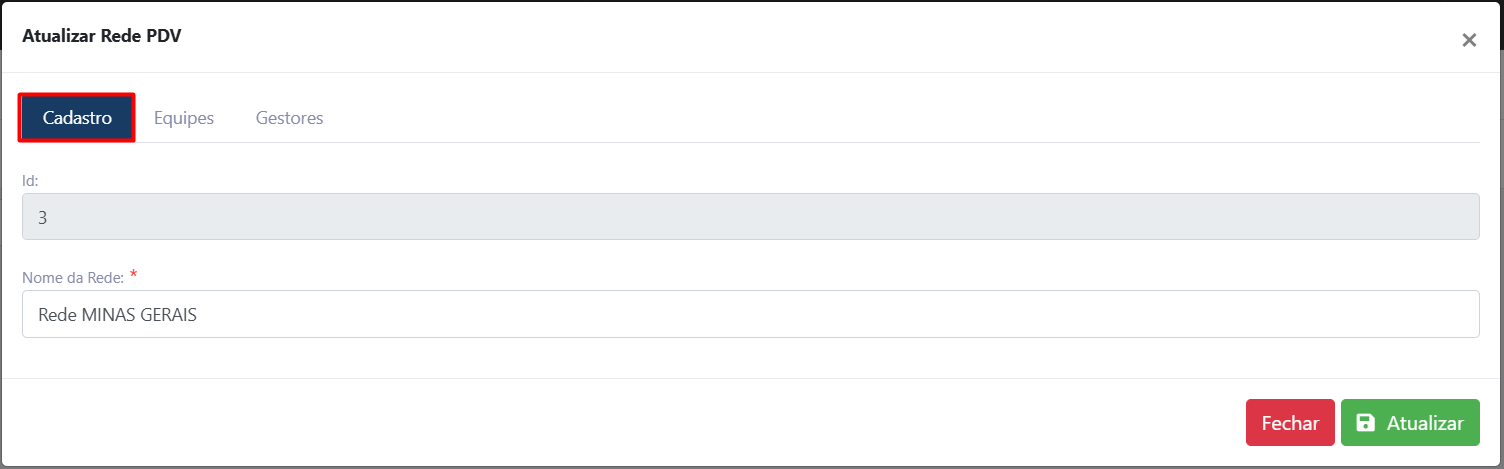Close the dialog with the X icon
The height and width of the screenshot is (469, 1504).
[x=1469, y=40]
